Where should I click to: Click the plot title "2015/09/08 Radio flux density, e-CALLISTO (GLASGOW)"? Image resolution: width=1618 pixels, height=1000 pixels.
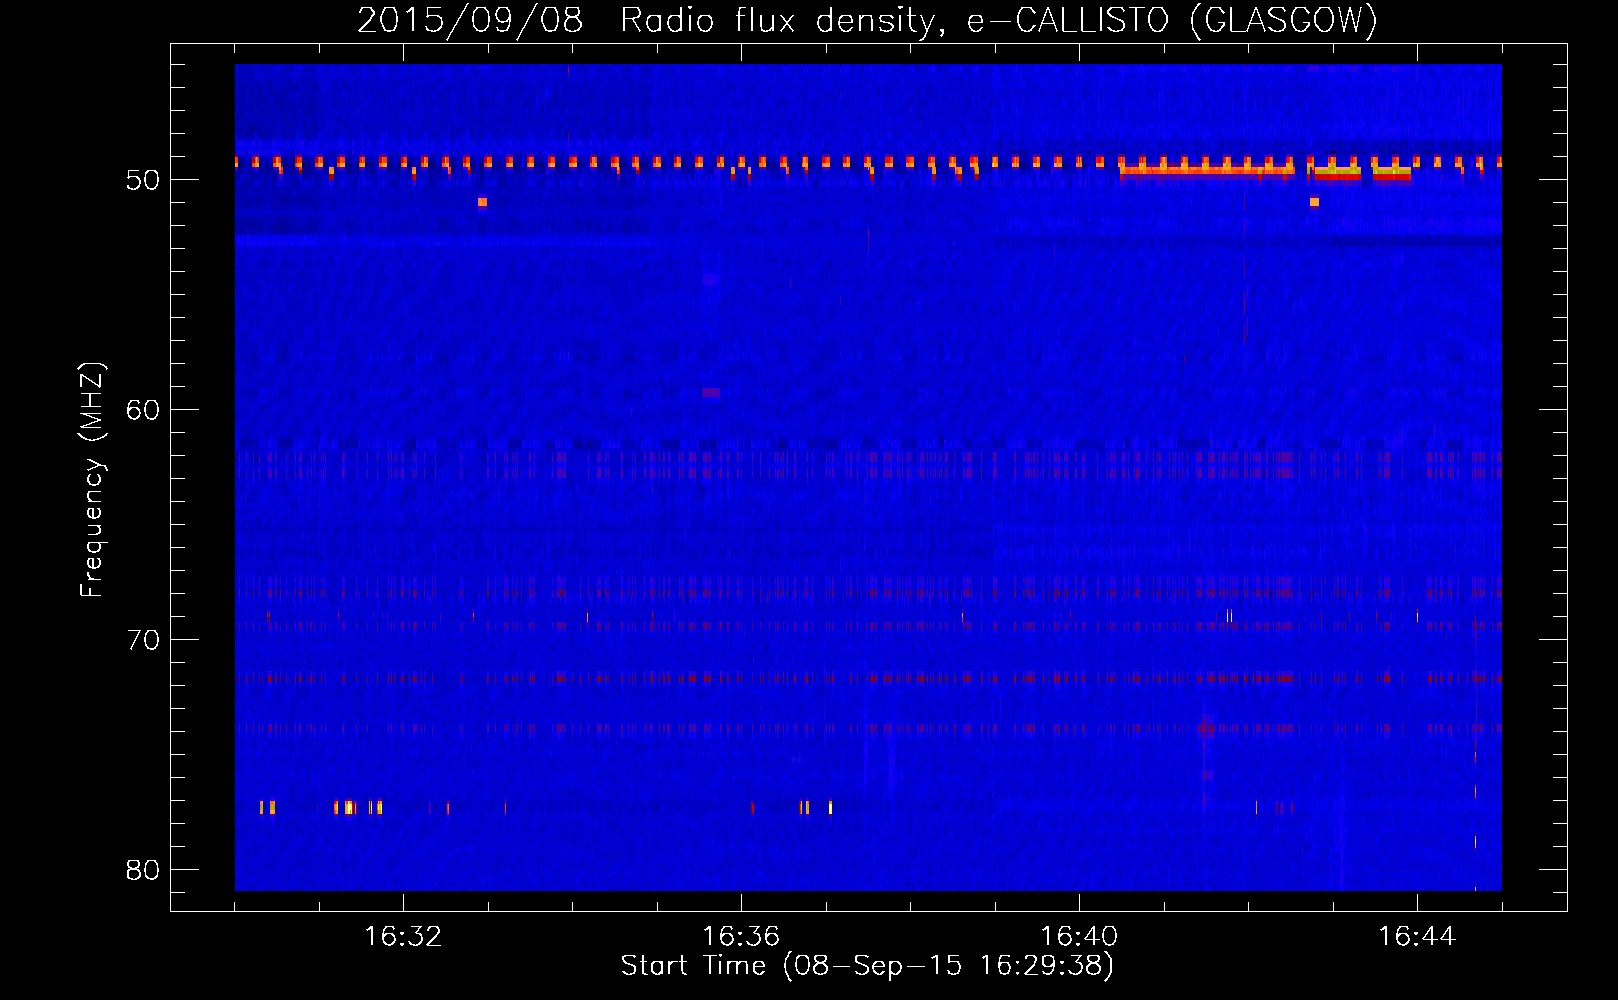[867, 20]
